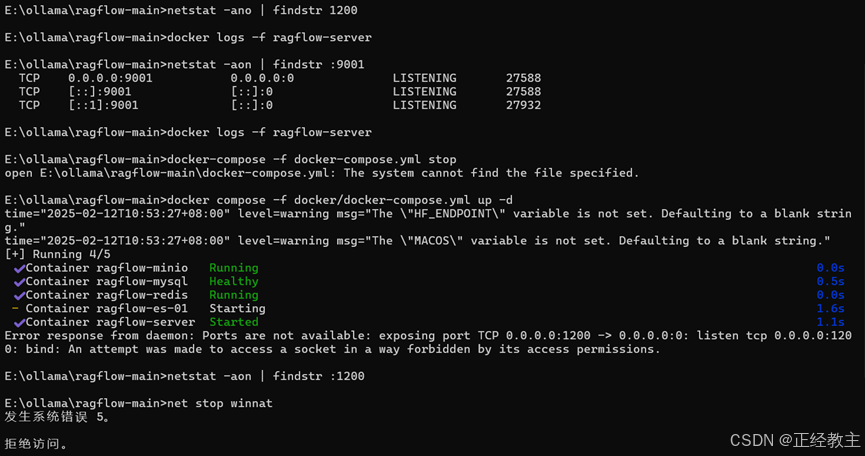This screenshot has height=456, width=865.
Task: Click the CSDN @正经教主 watermark
Action: click(x=795, y=440)
